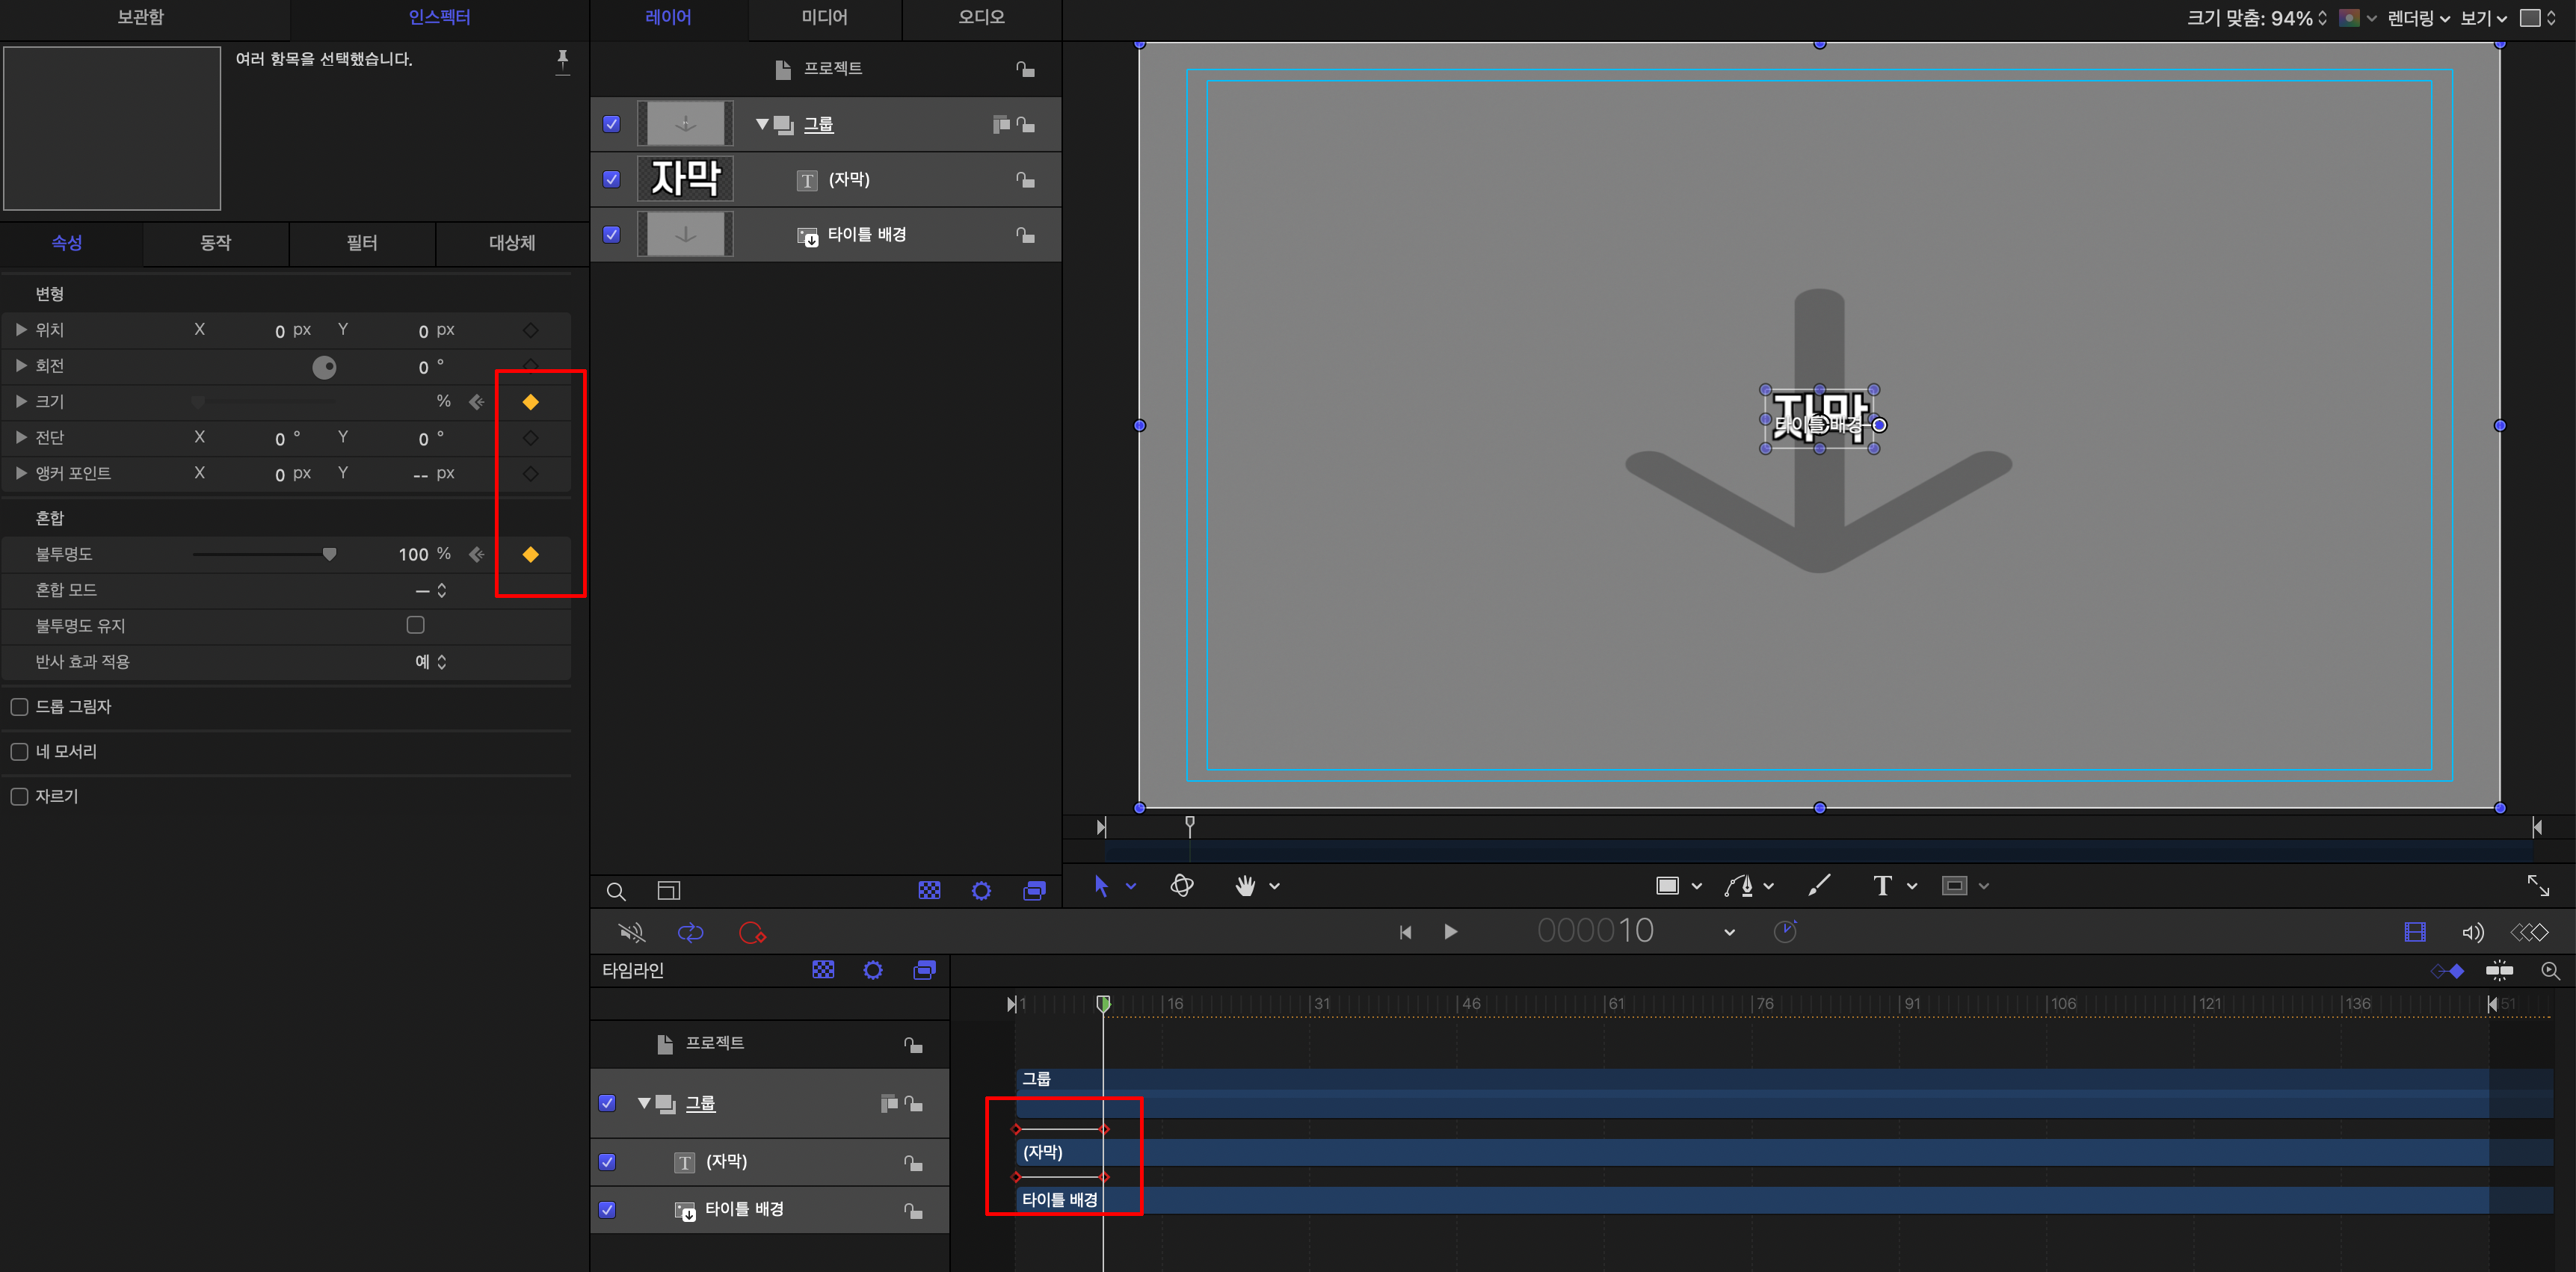Select the 자막 text layer thumbnail
2576x1272 pixels.
pos(686,179)
